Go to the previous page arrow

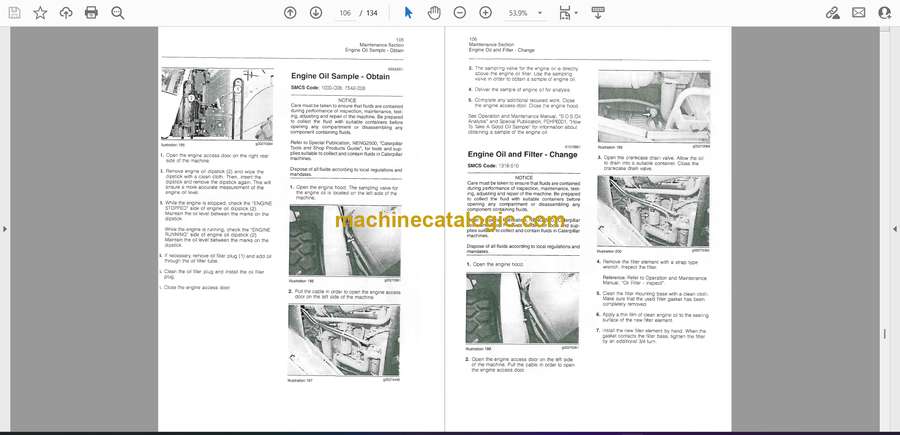[290, 13]
